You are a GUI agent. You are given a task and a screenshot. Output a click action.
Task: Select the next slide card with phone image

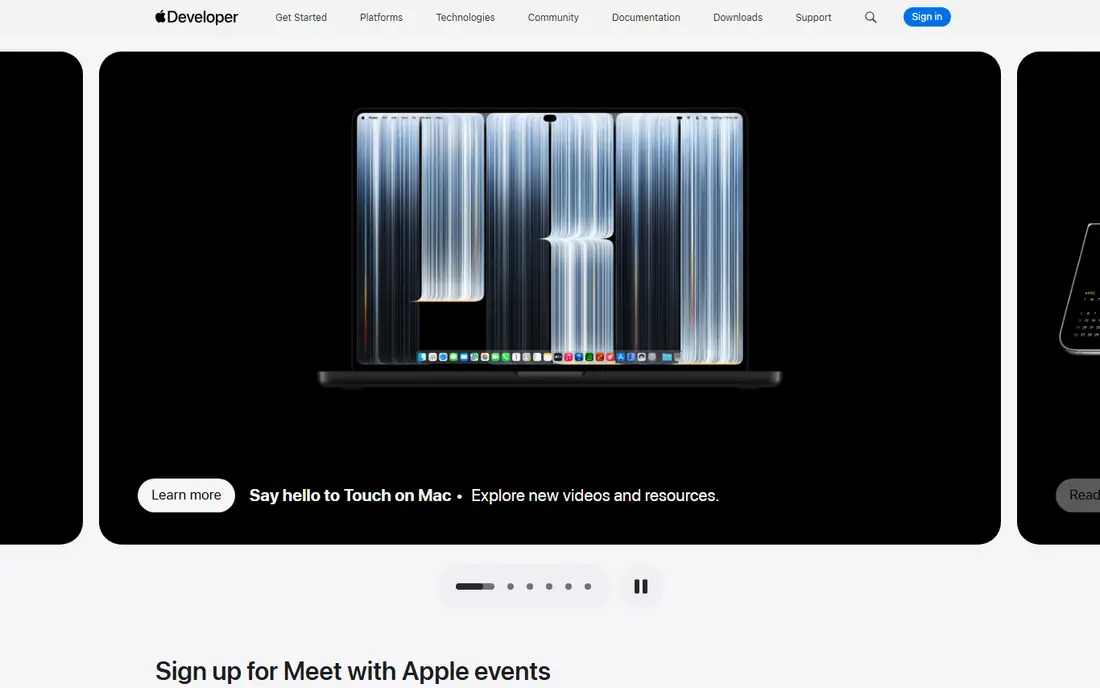point(1059,297)
